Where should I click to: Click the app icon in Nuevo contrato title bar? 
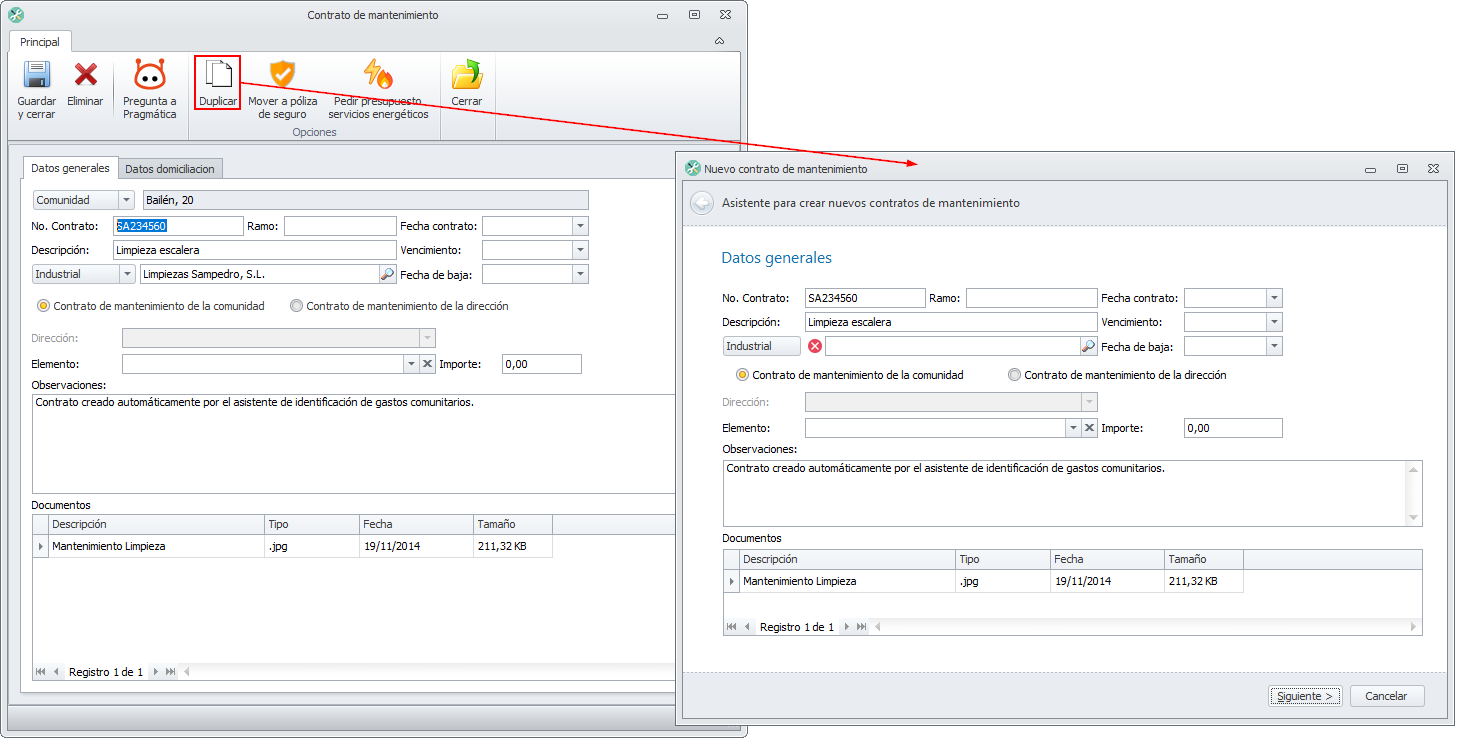click(692, 169)
